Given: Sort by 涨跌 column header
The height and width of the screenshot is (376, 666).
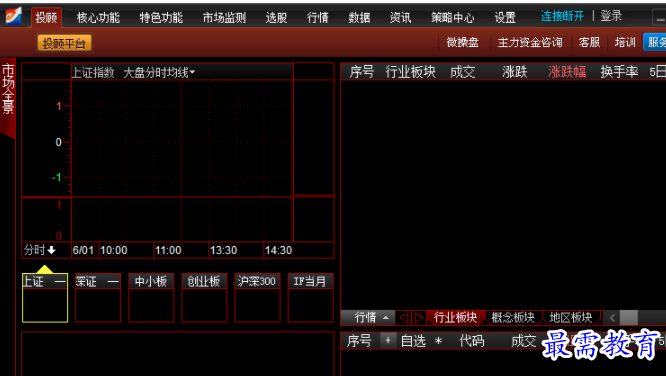Looking at the screenshot, I should [514, 72].
